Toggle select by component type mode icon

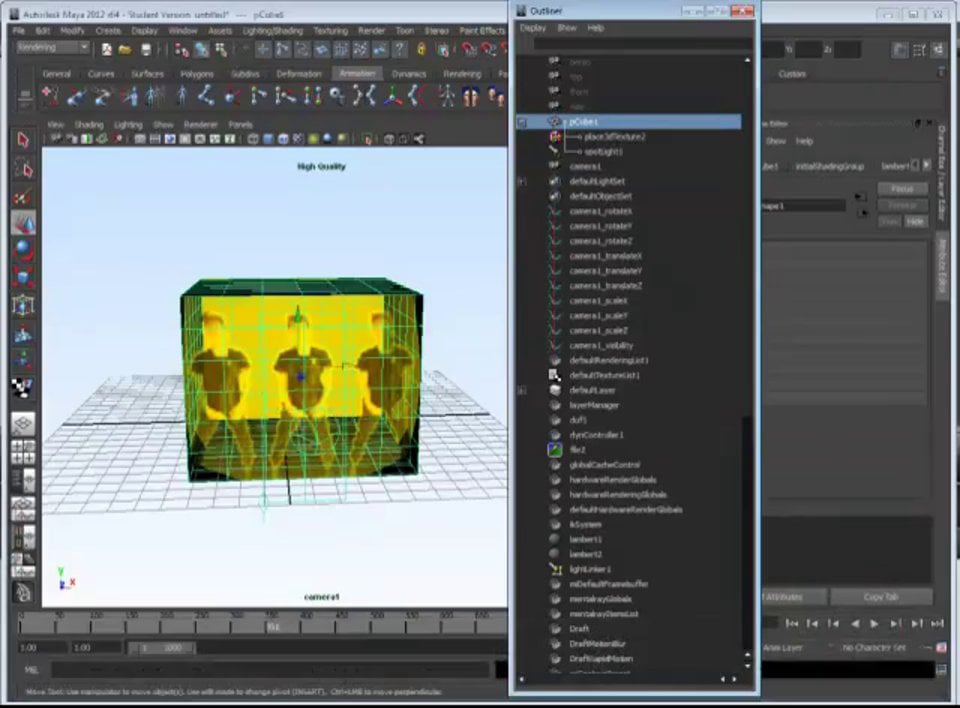pyautogui.click(x=220, y=49)
